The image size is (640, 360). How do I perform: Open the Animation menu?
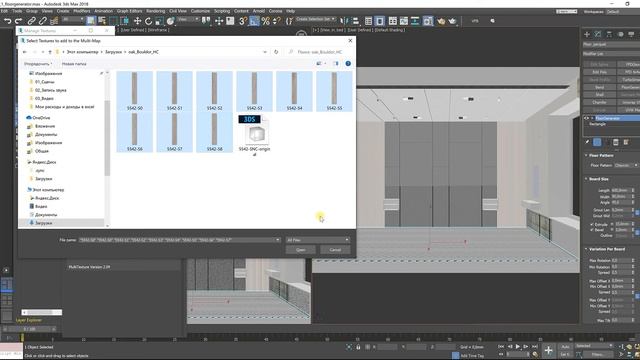pos(103,11)
